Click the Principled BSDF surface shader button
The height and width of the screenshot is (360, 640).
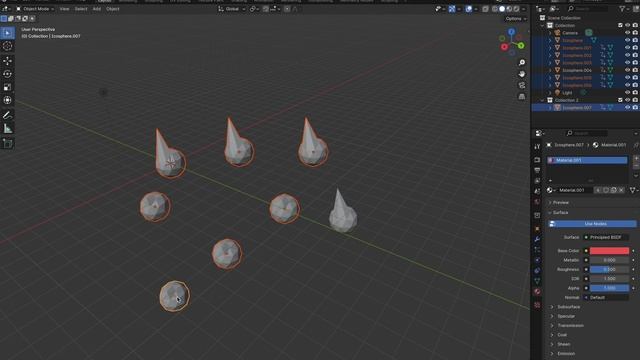[x=606, y=237]
